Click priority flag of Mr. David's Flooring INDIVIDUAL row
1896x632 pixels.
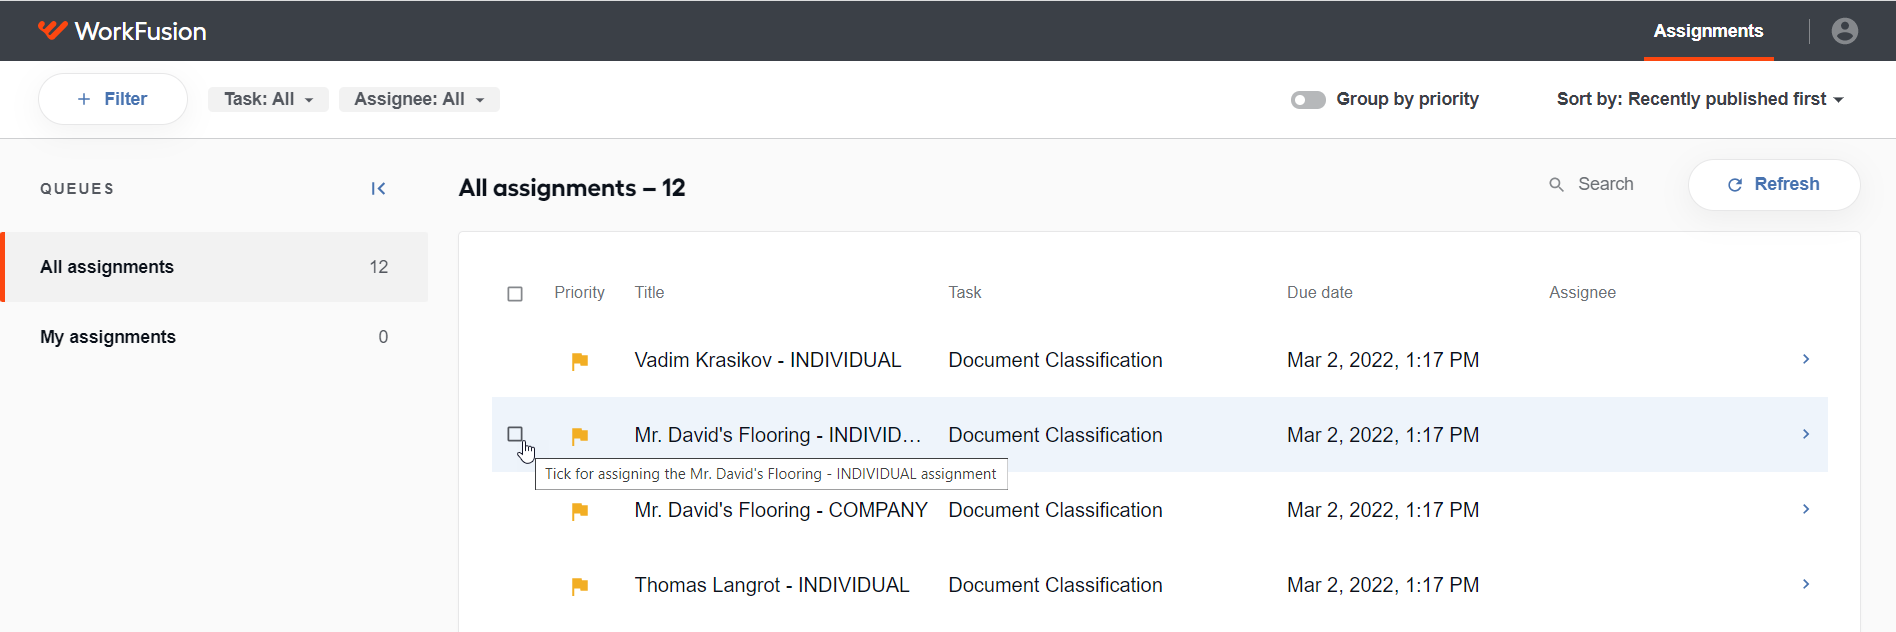click(x=579, y=436)
